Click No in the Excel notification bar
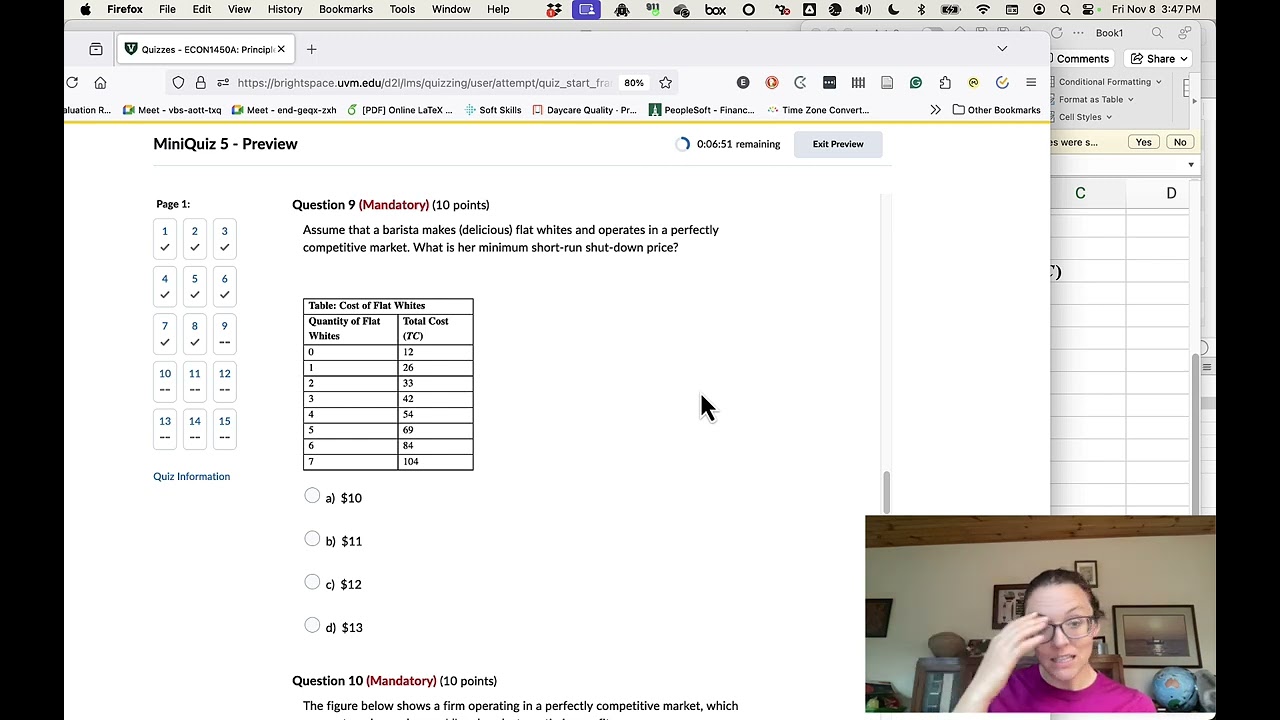 pos(1180,142)
